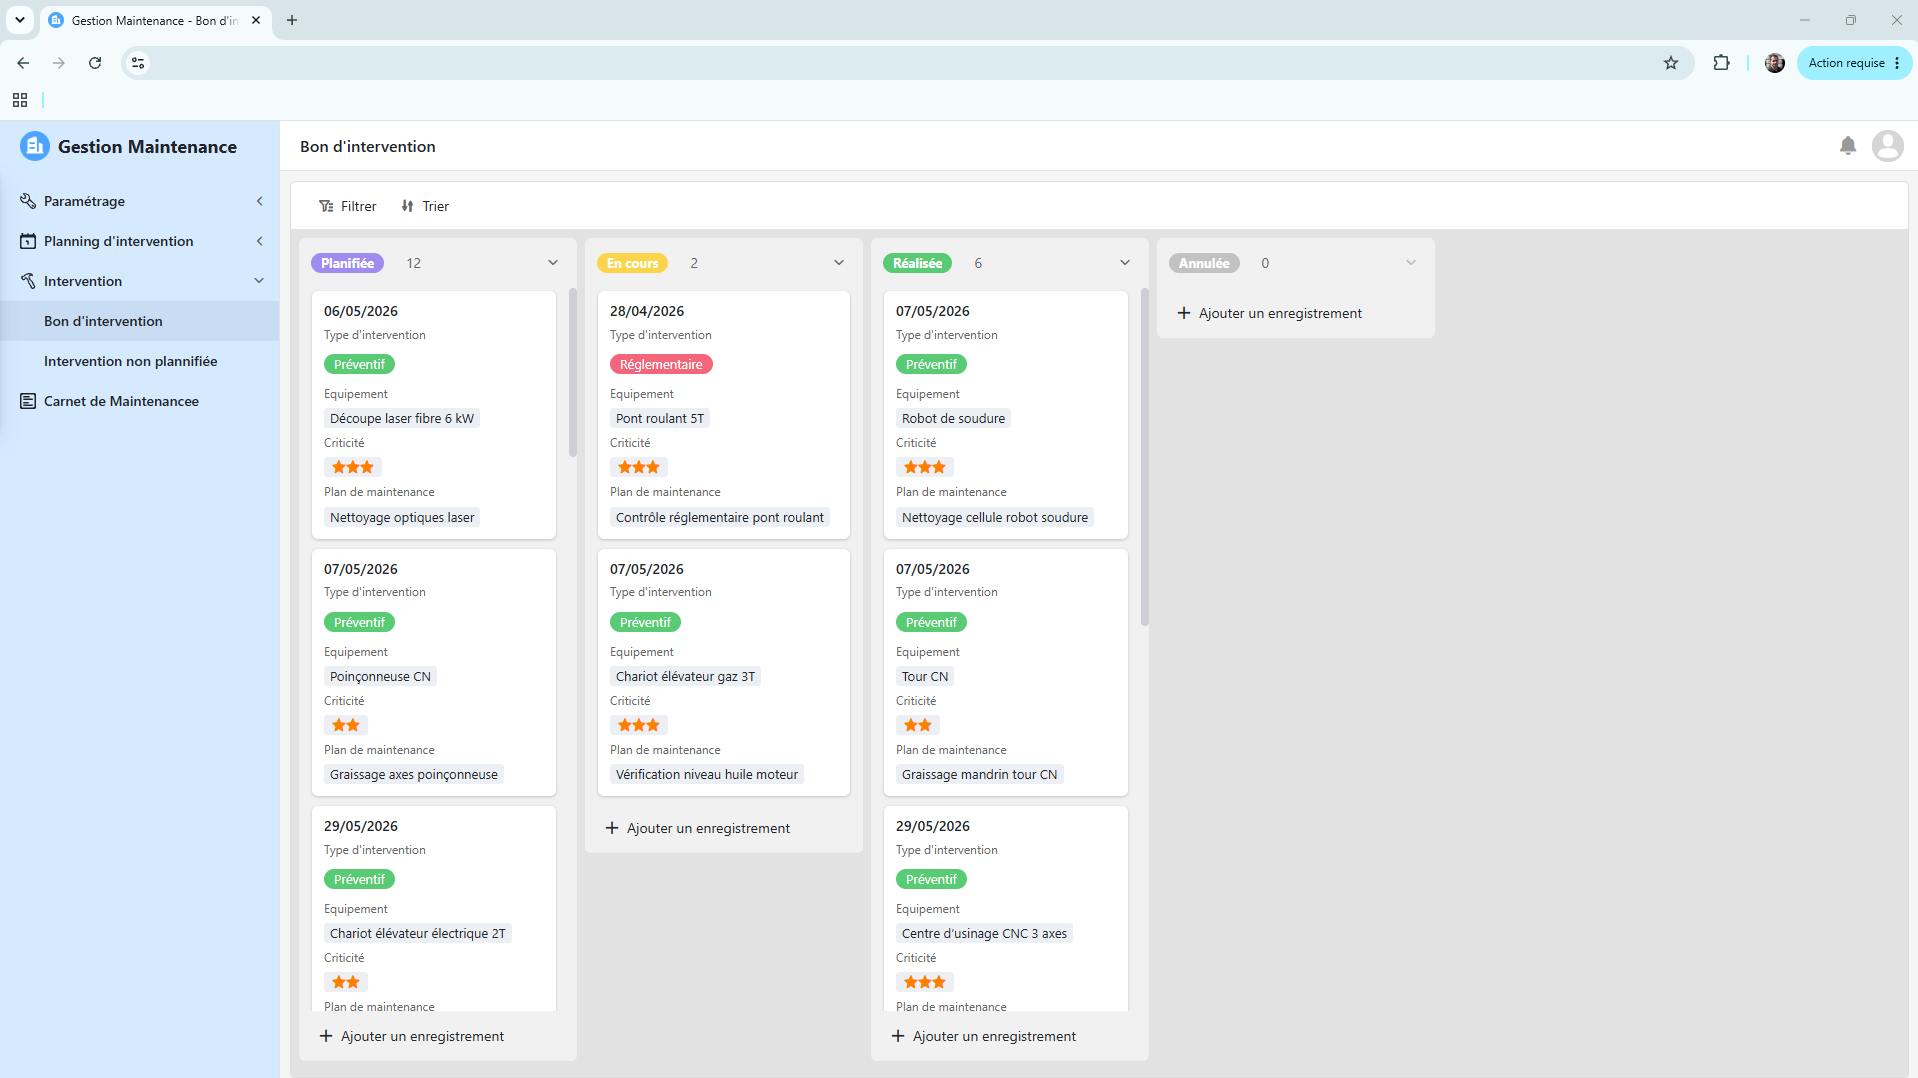Viewport: 1918px width, 1078px height.
Task: Reload the page
Action: 95,63
